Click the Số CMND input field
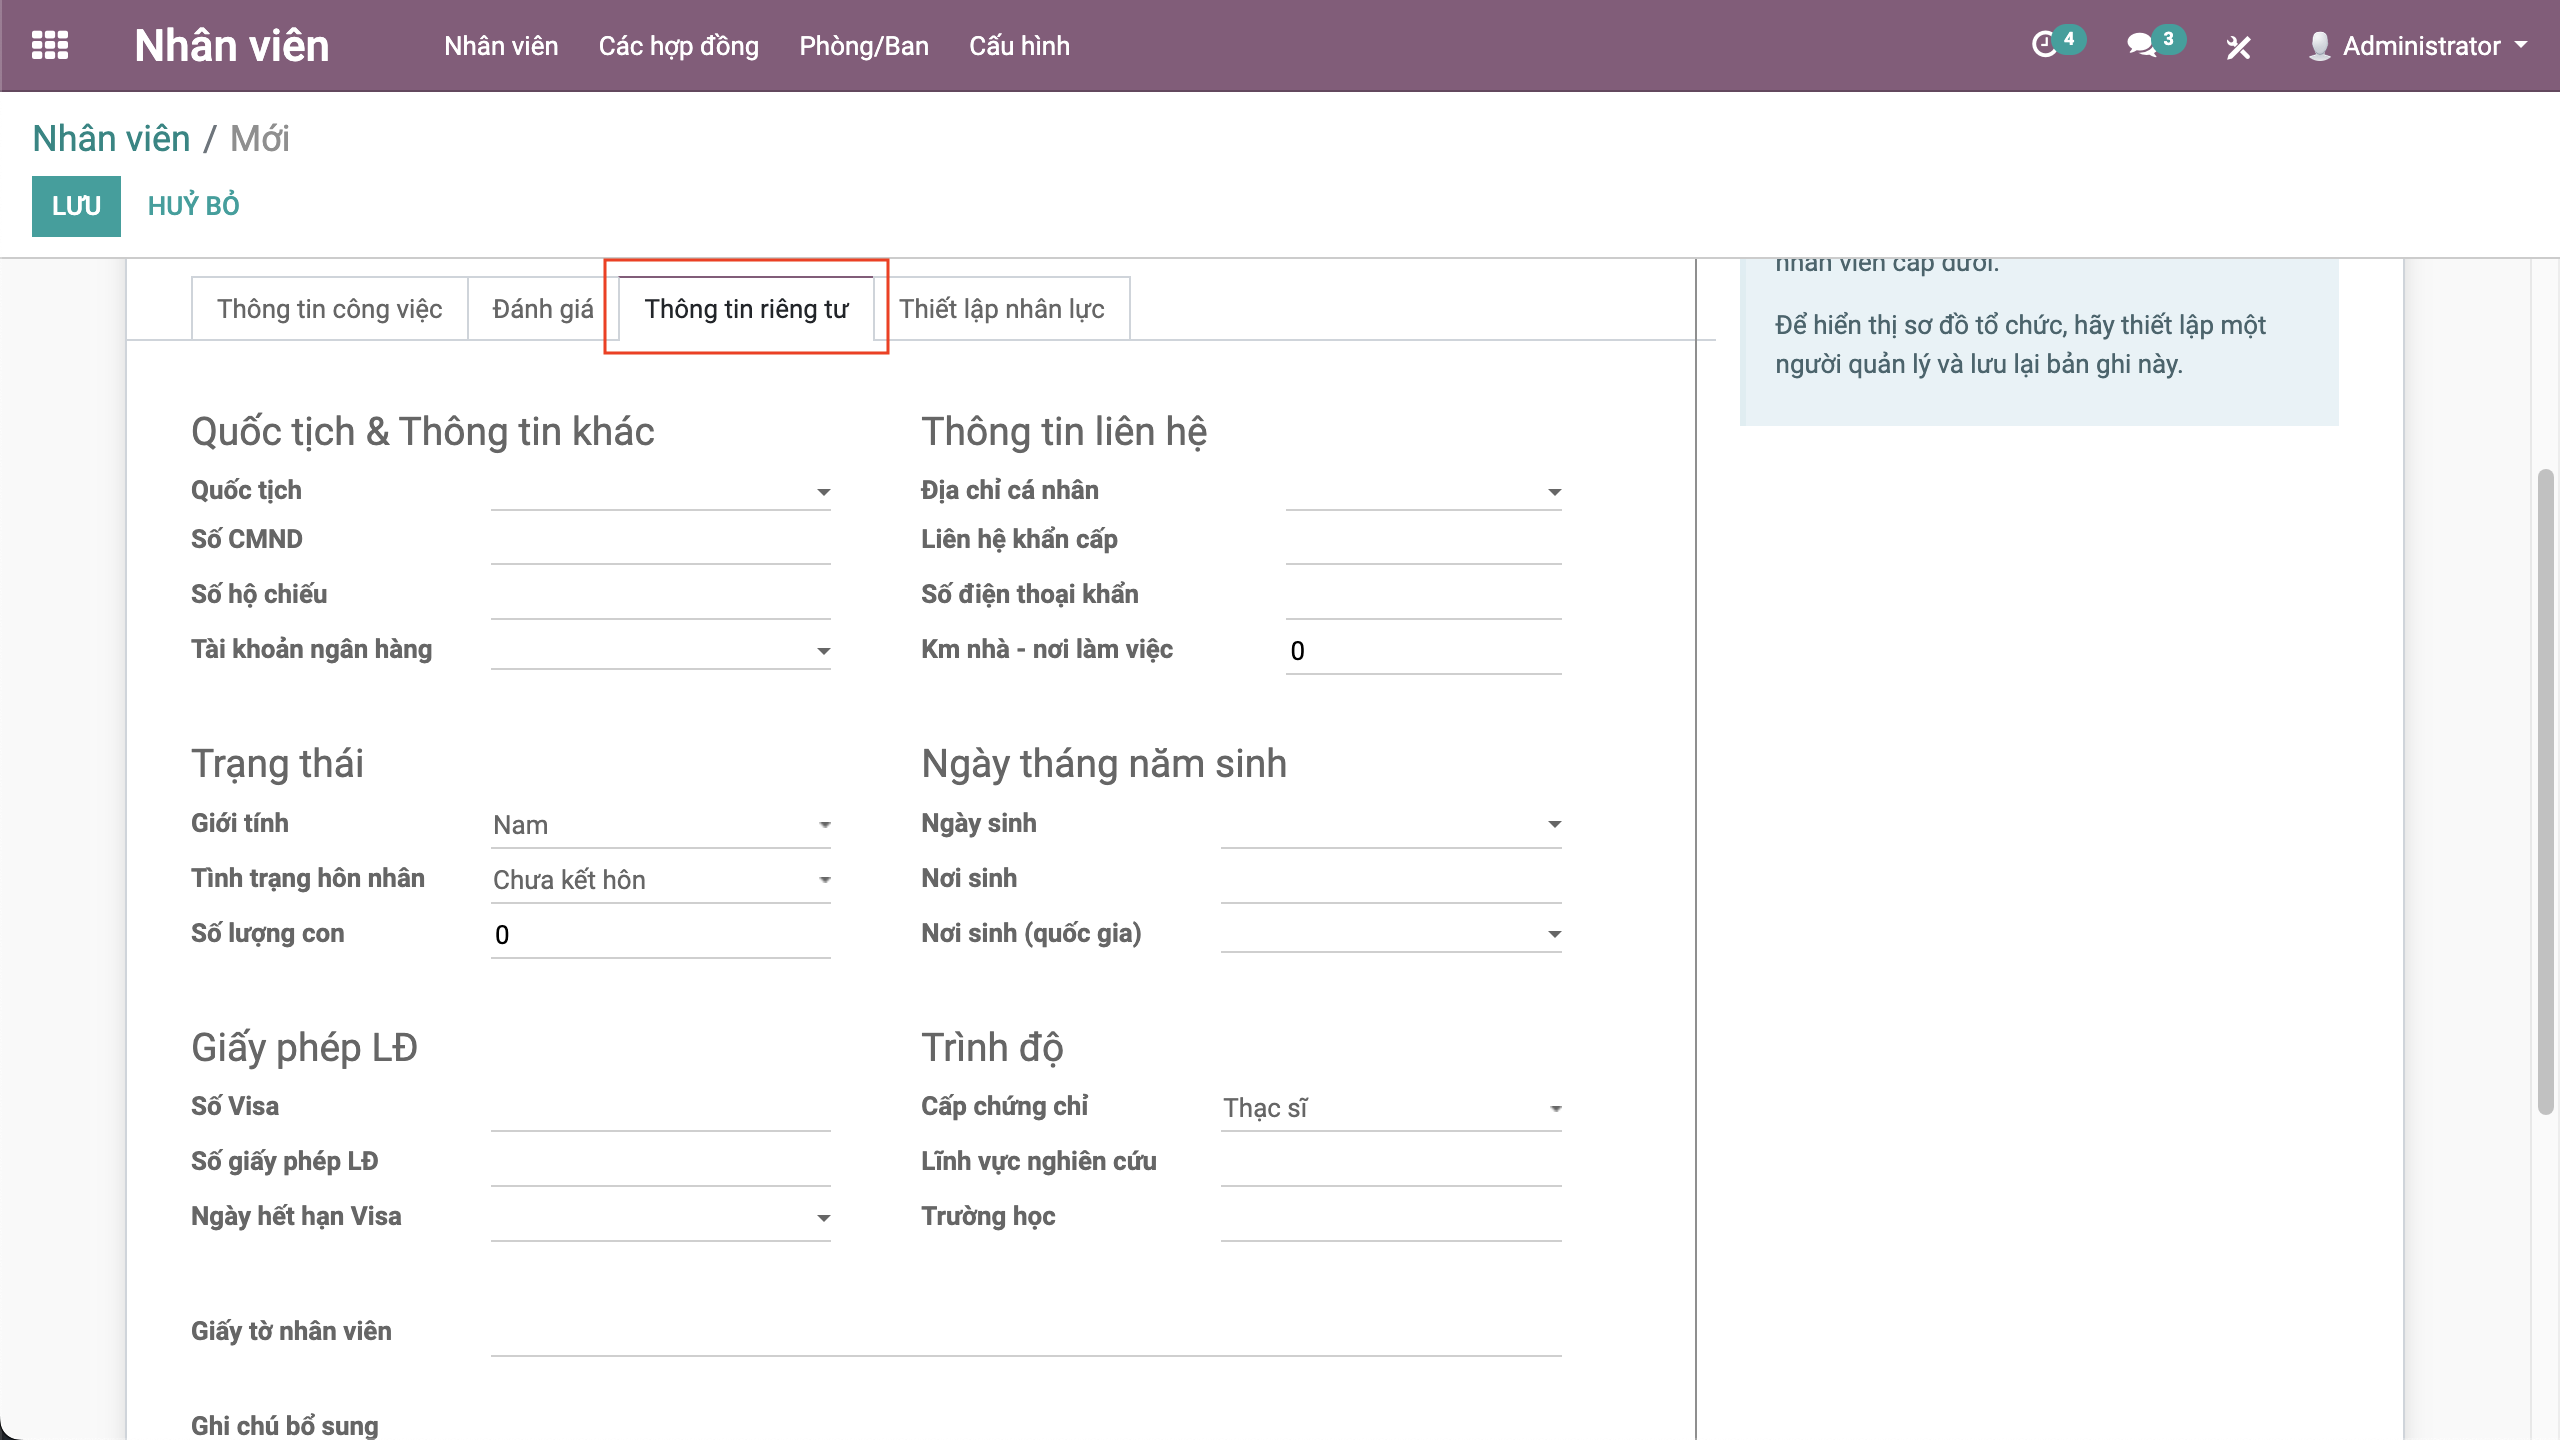The width and height of the screenshot is (2560, 1440). point(660,541)
